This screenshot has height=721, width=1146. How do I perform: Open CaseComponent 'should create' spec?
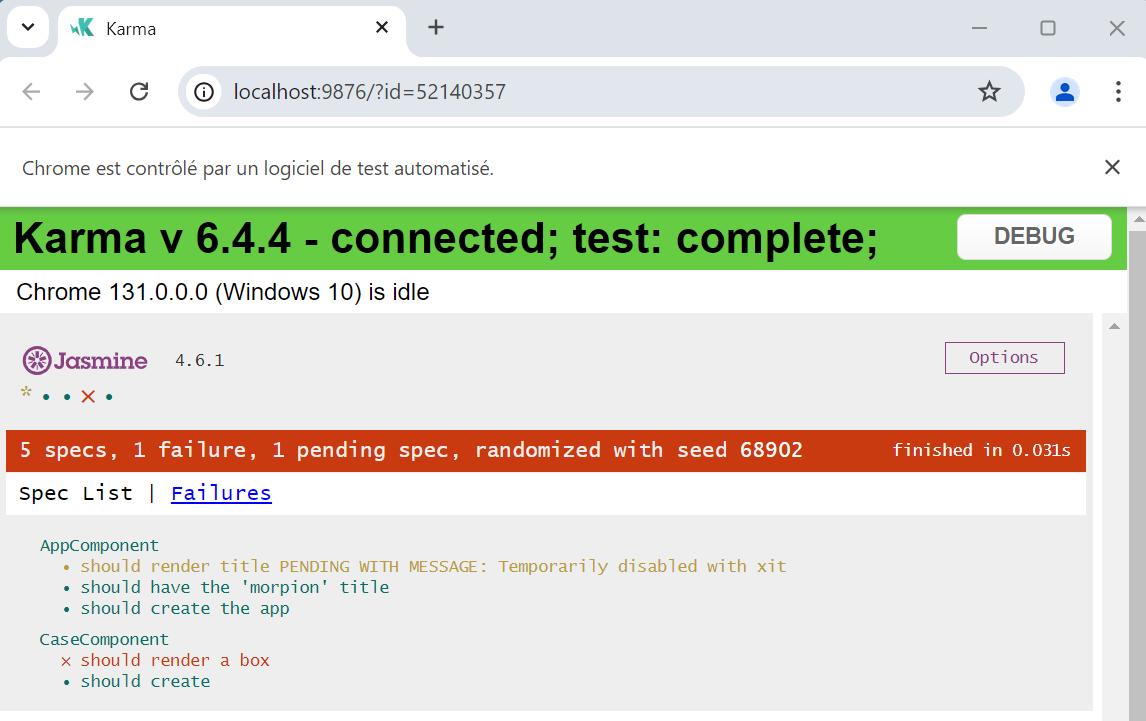145,682
